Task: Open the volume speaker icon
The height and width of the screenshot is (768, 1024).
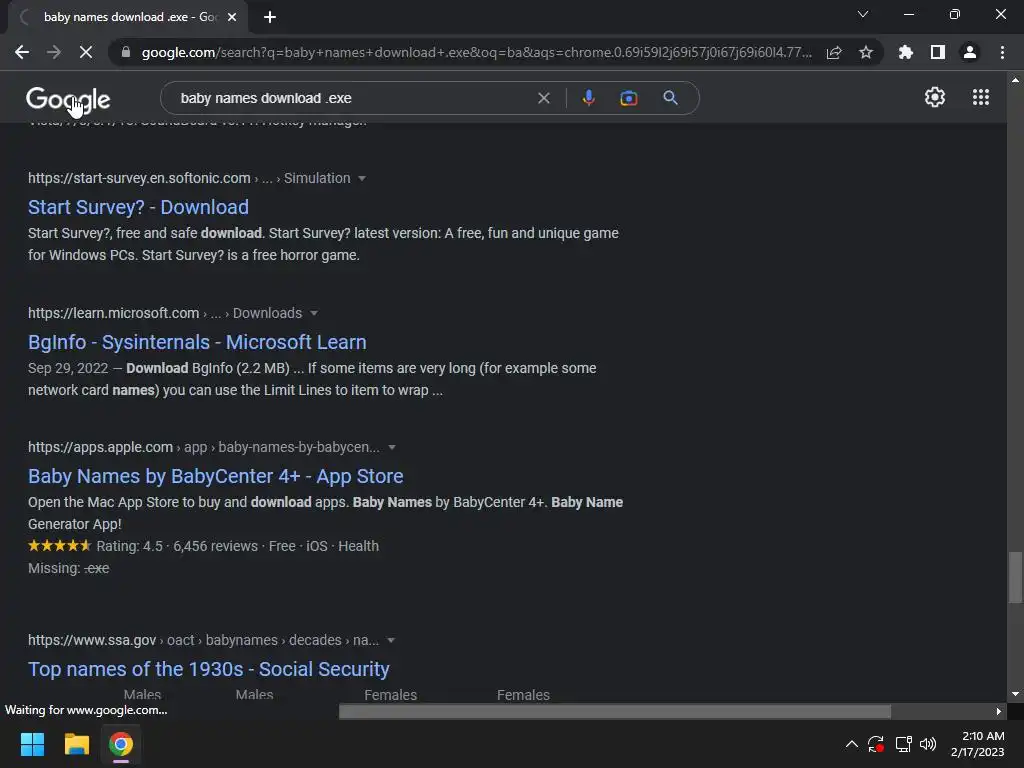Action: (x=928, y=744)
